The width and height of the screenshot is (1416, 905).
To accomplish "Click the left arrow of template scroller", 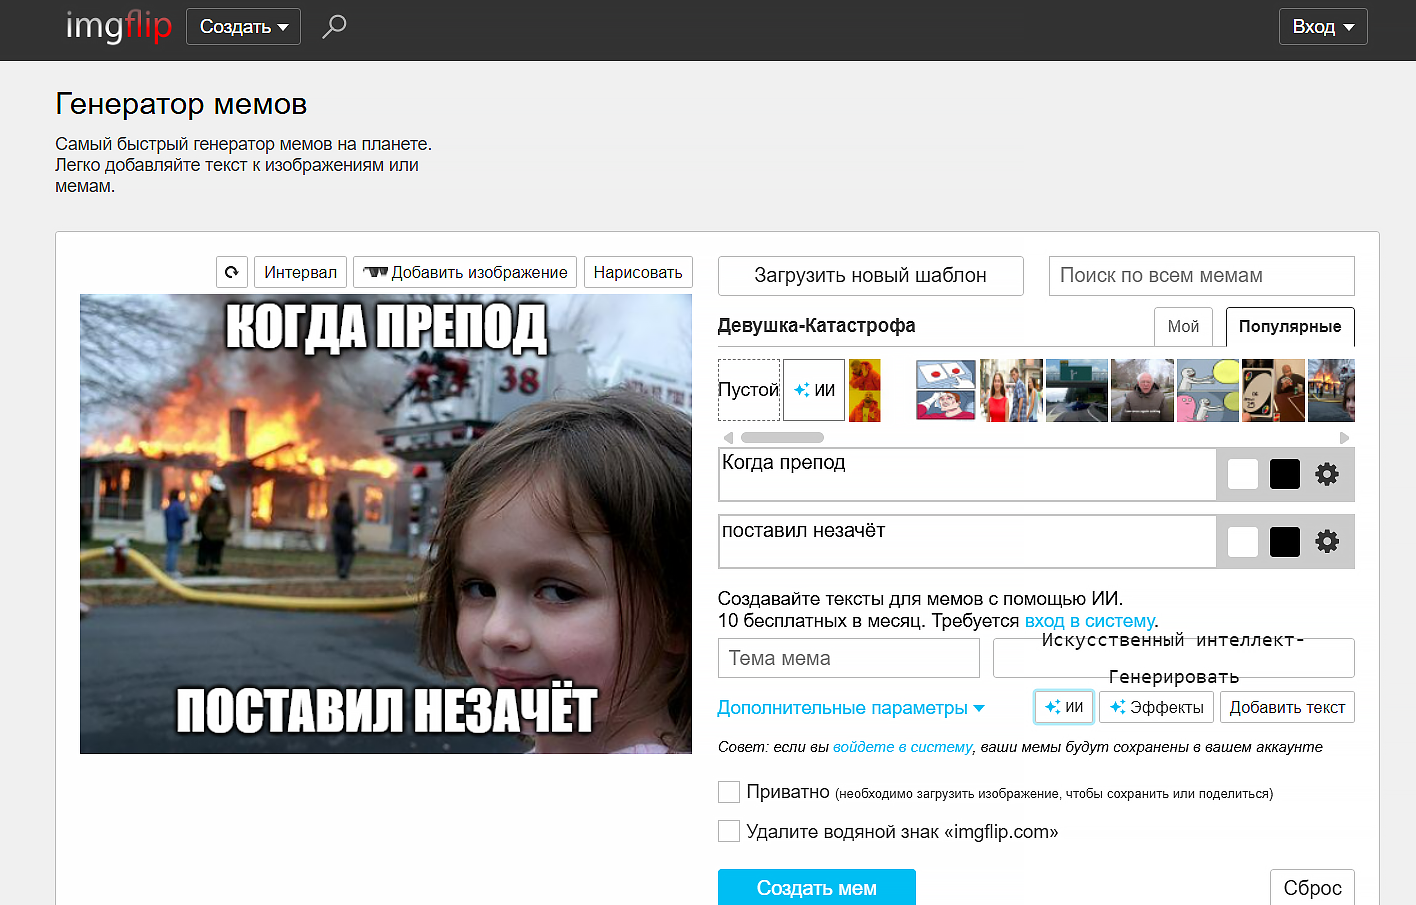I will click(x=728, y=438).
